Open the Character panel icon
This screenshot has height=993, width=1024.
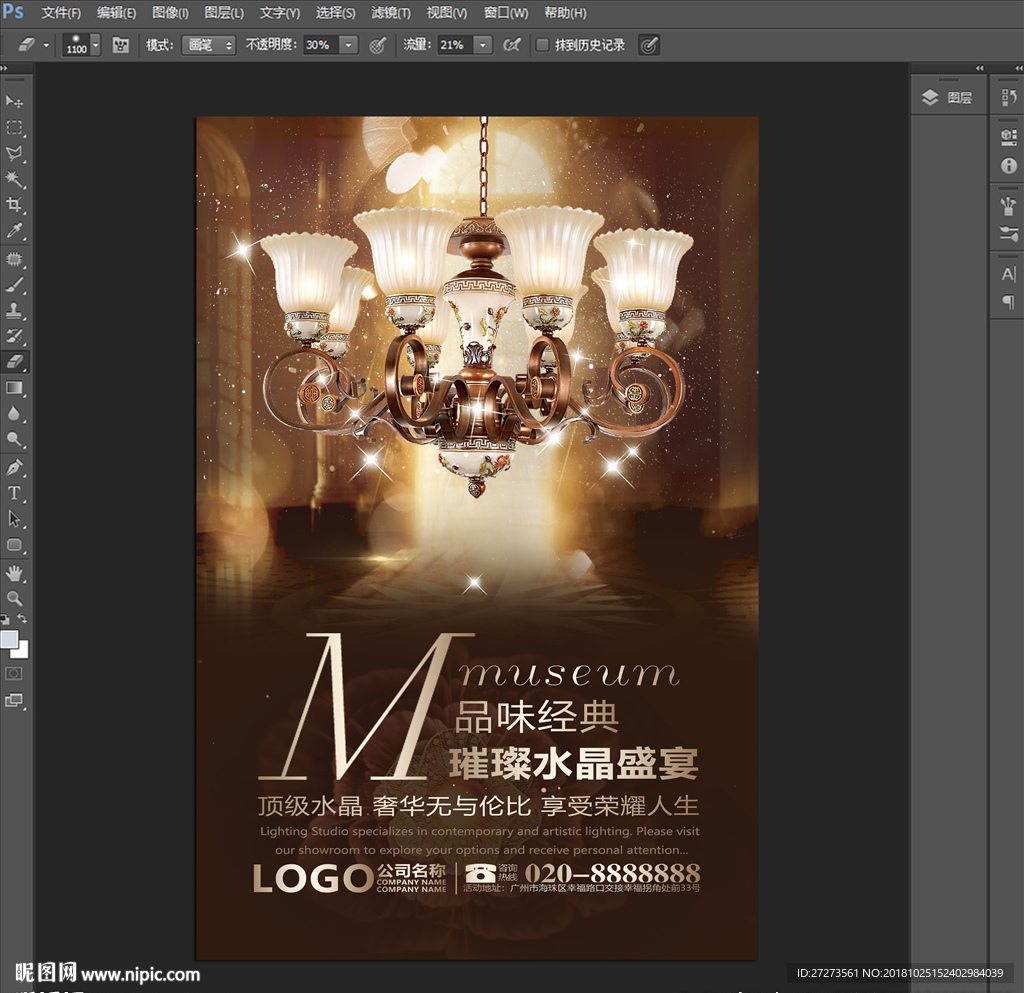pyautogui.click(x=1008, y=274)
